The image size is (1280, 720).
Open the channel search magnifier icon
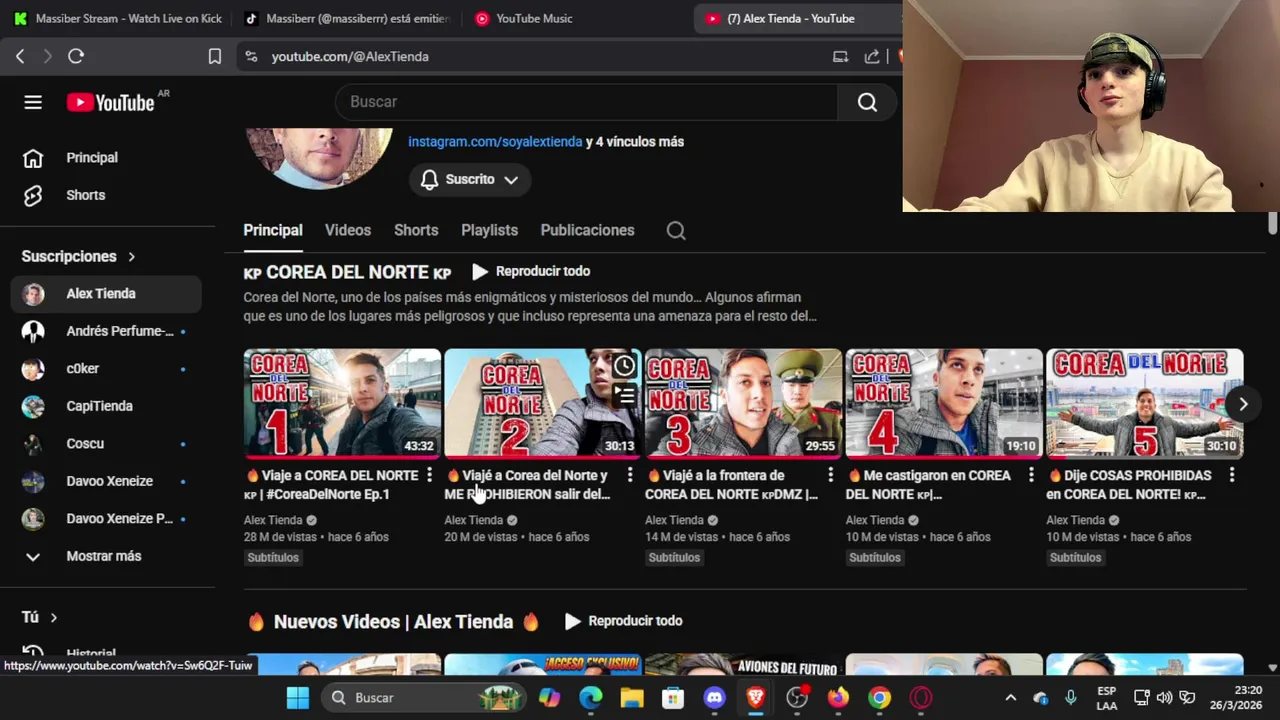[x=676, y=231]
